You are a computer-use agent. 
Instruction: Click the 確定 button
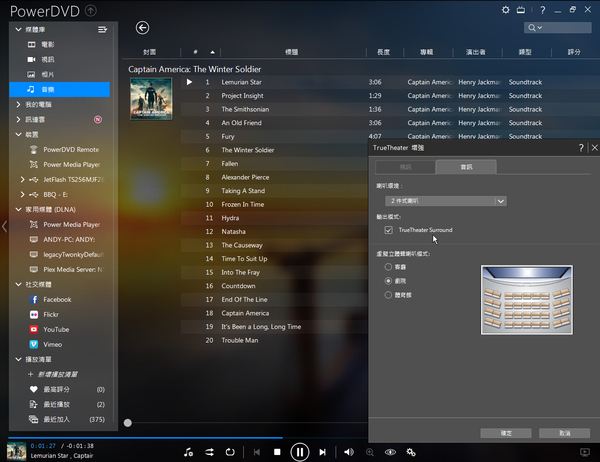click(504, 433)
